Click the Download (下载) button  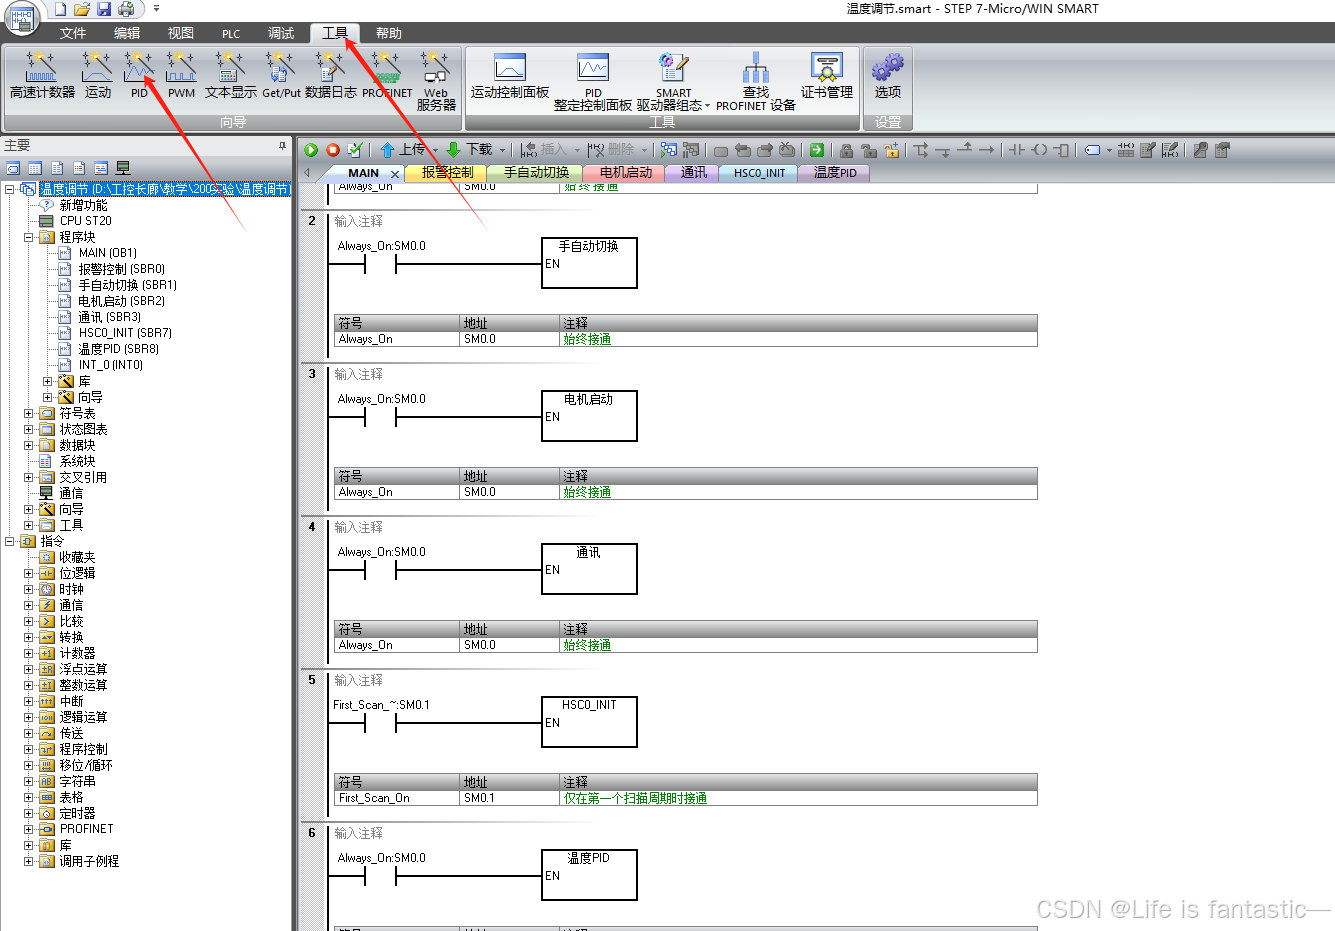(470, 150)
